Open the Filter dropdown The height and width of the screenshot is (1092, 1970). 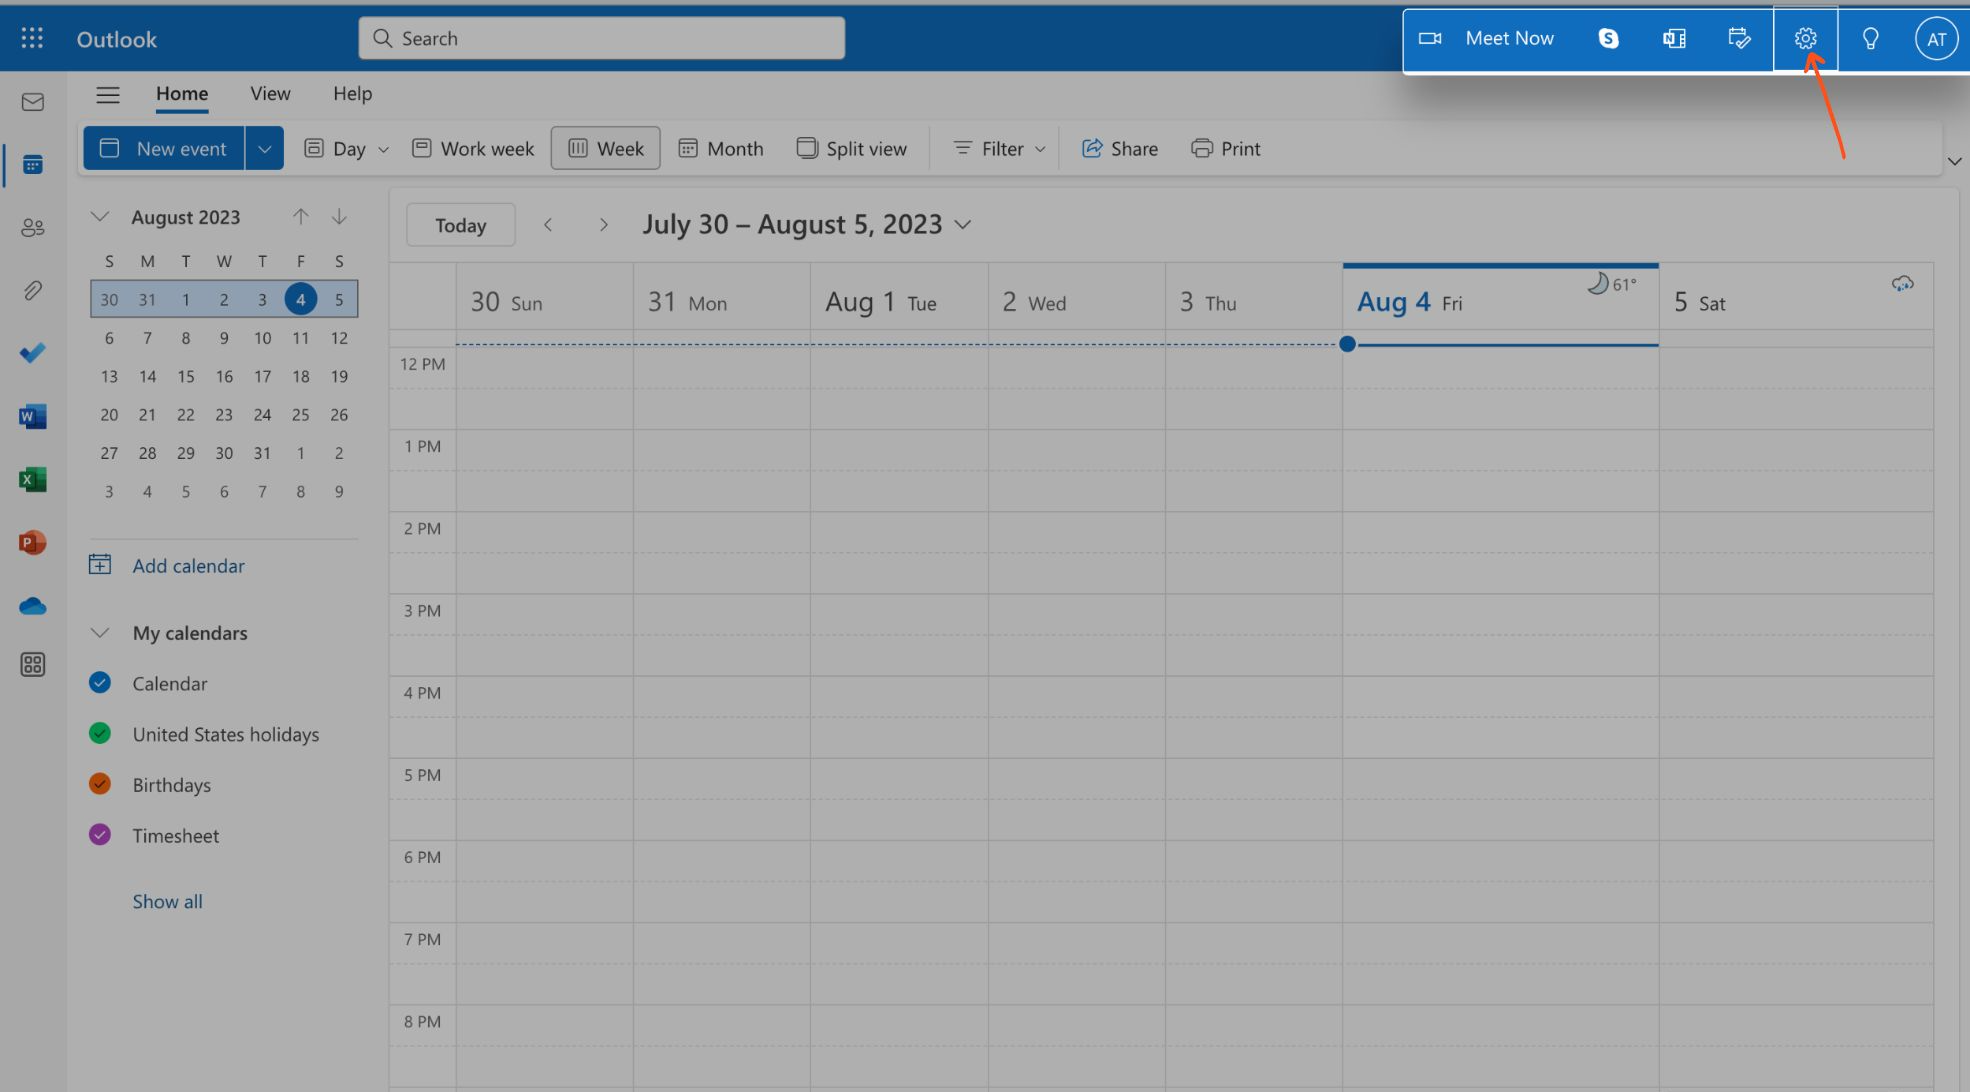(x=999, y=149)
